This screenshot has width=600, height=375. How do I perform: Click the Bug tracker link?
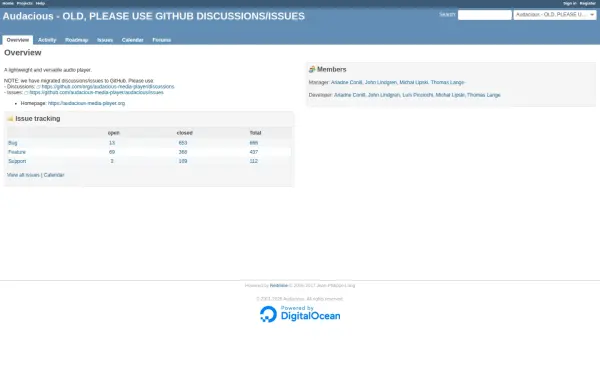point(13,143)
